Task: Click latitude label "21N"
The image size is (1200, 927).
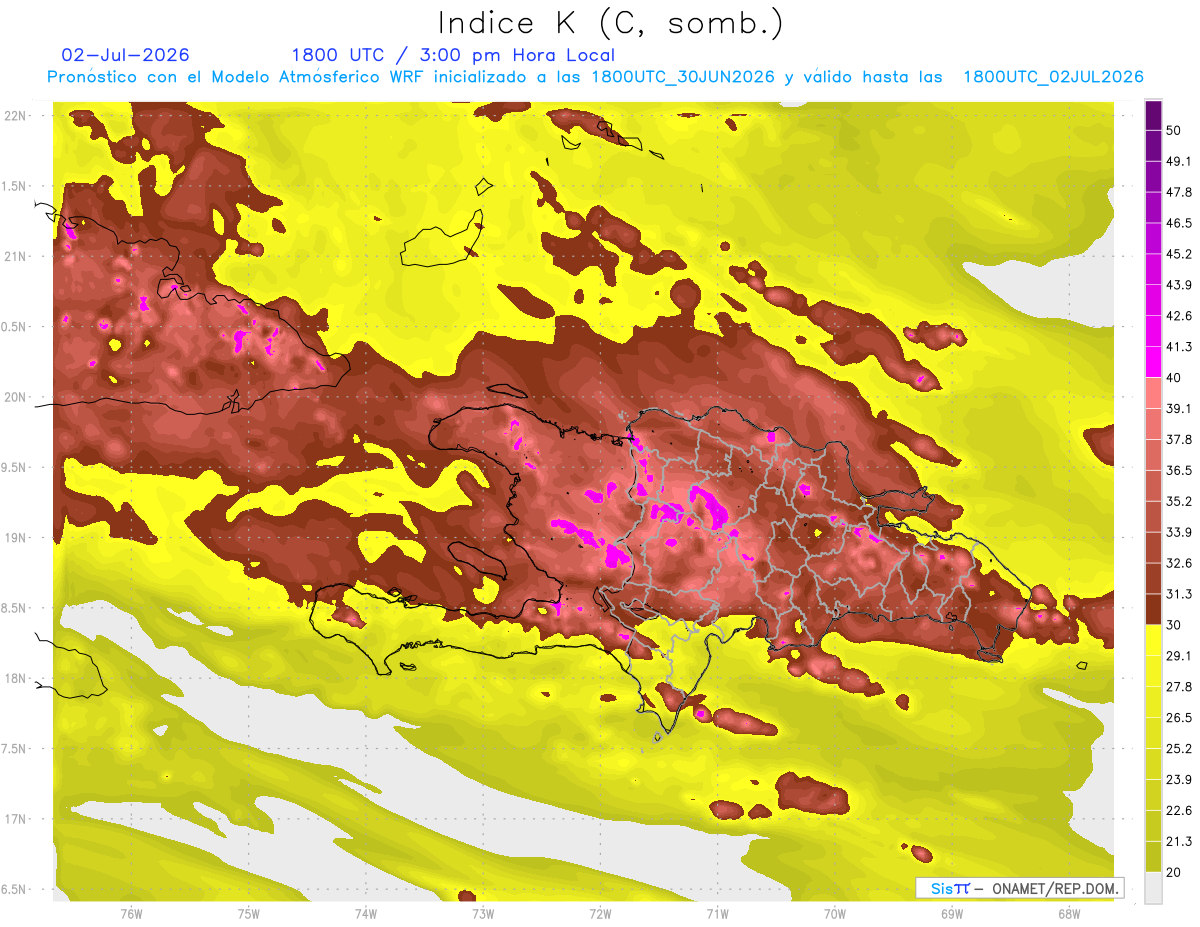Action: [16, 256]
